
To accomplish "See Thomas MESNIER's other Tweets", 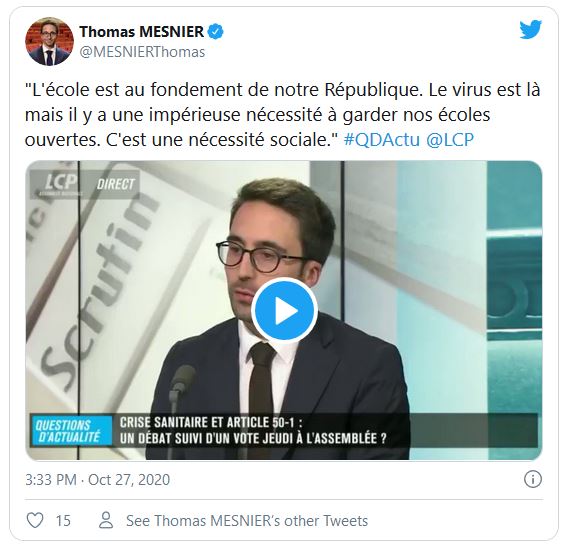I will point(247,521).
